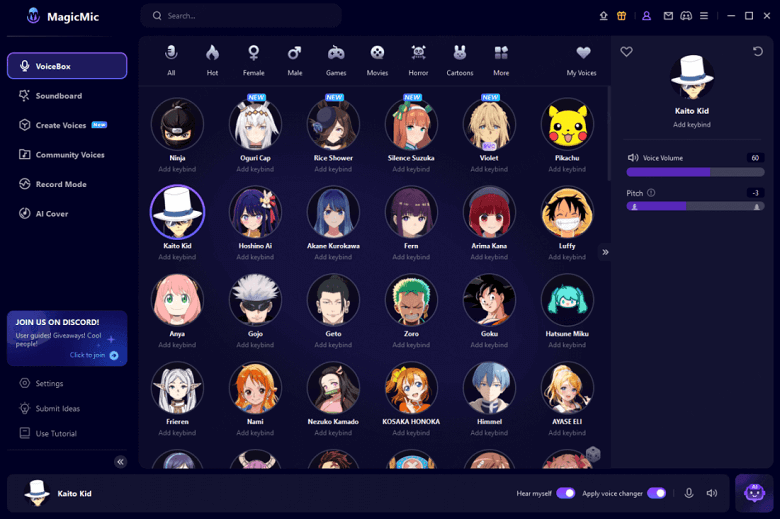The height and width of the screenshot is (519, 780).
Task: Choose the Fern voice
Action: click(x=411, y=212)
